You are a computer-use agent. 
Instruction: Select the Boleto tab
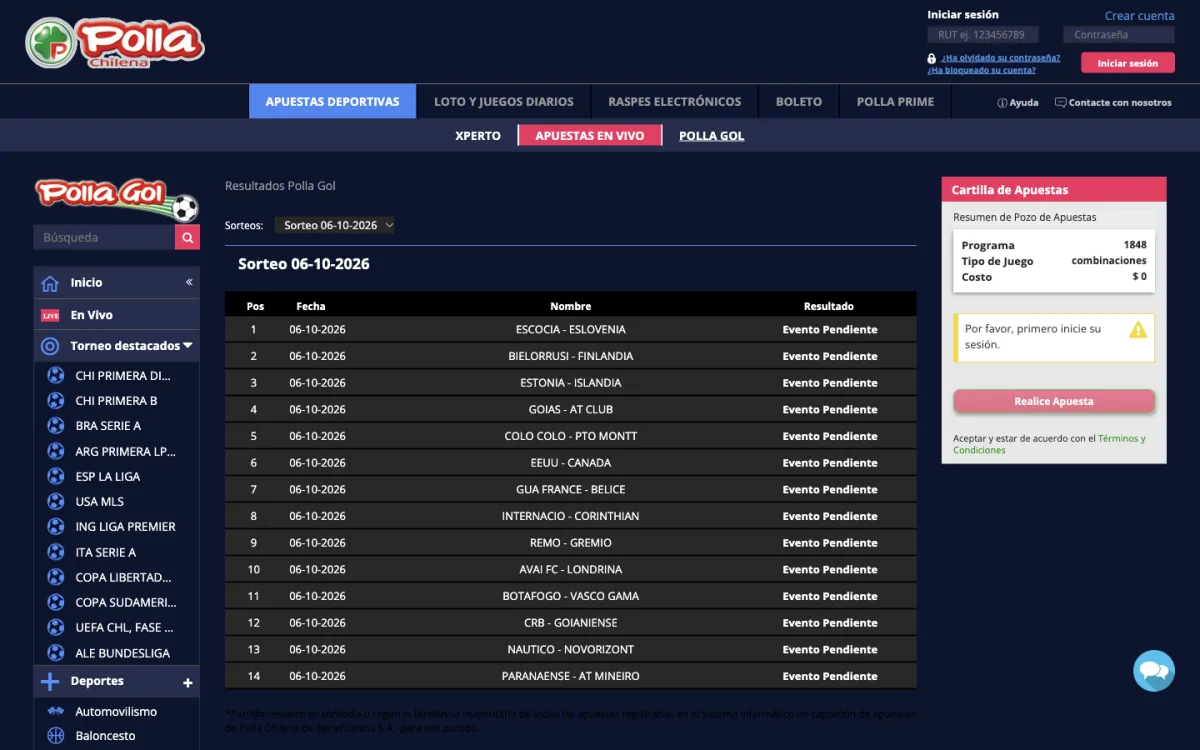(x=799, y=101)
